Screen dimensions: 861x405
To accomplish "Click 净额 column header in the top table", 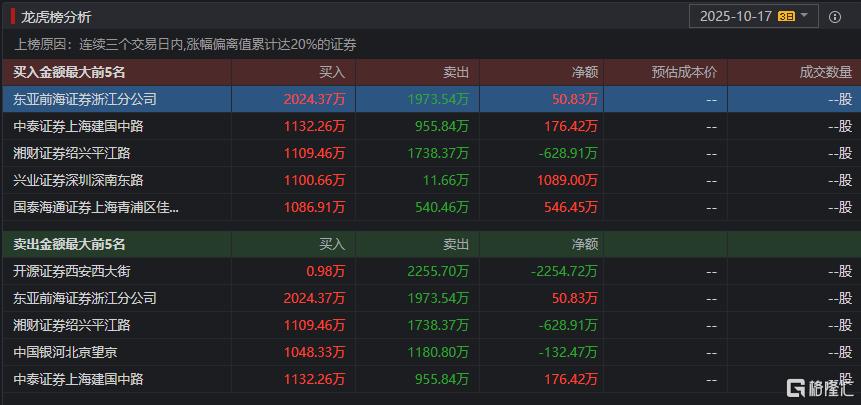I will pyautogui.click(x=585, y=72).
